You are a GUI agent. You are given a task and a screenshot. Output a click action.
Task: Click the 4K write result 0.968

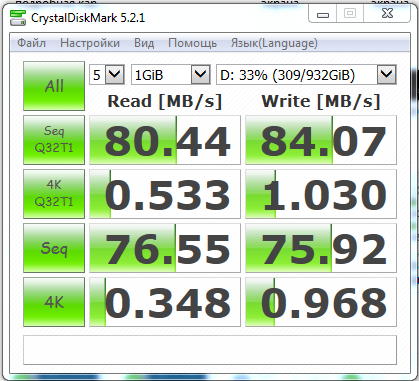point(321,302)
